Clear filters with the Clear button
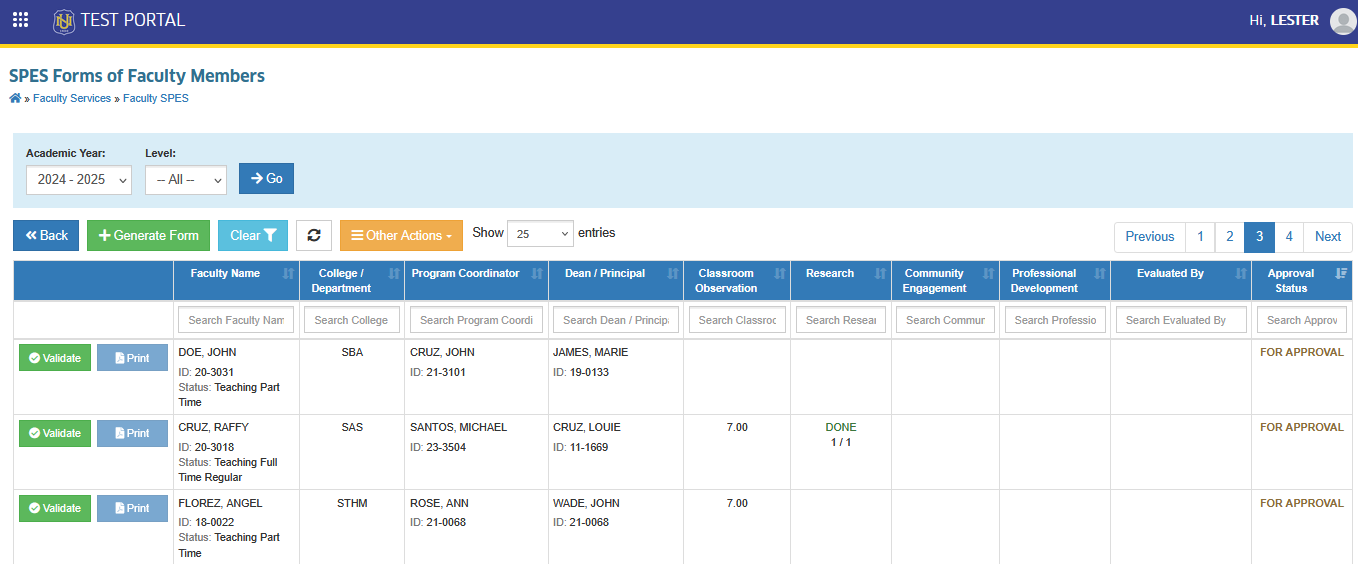Image resolution: width=1358 pixels, height=564 pixels. (253, 235)
